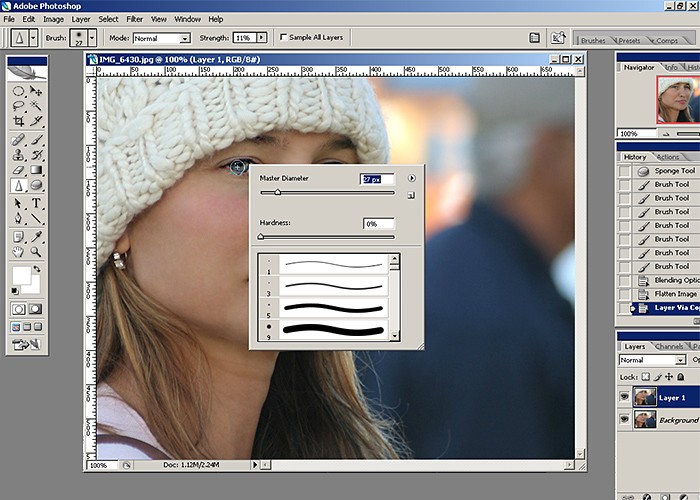Open brush picker dropdown arrow
Screen dimensions: 700x500
click(x=92, y=38)
